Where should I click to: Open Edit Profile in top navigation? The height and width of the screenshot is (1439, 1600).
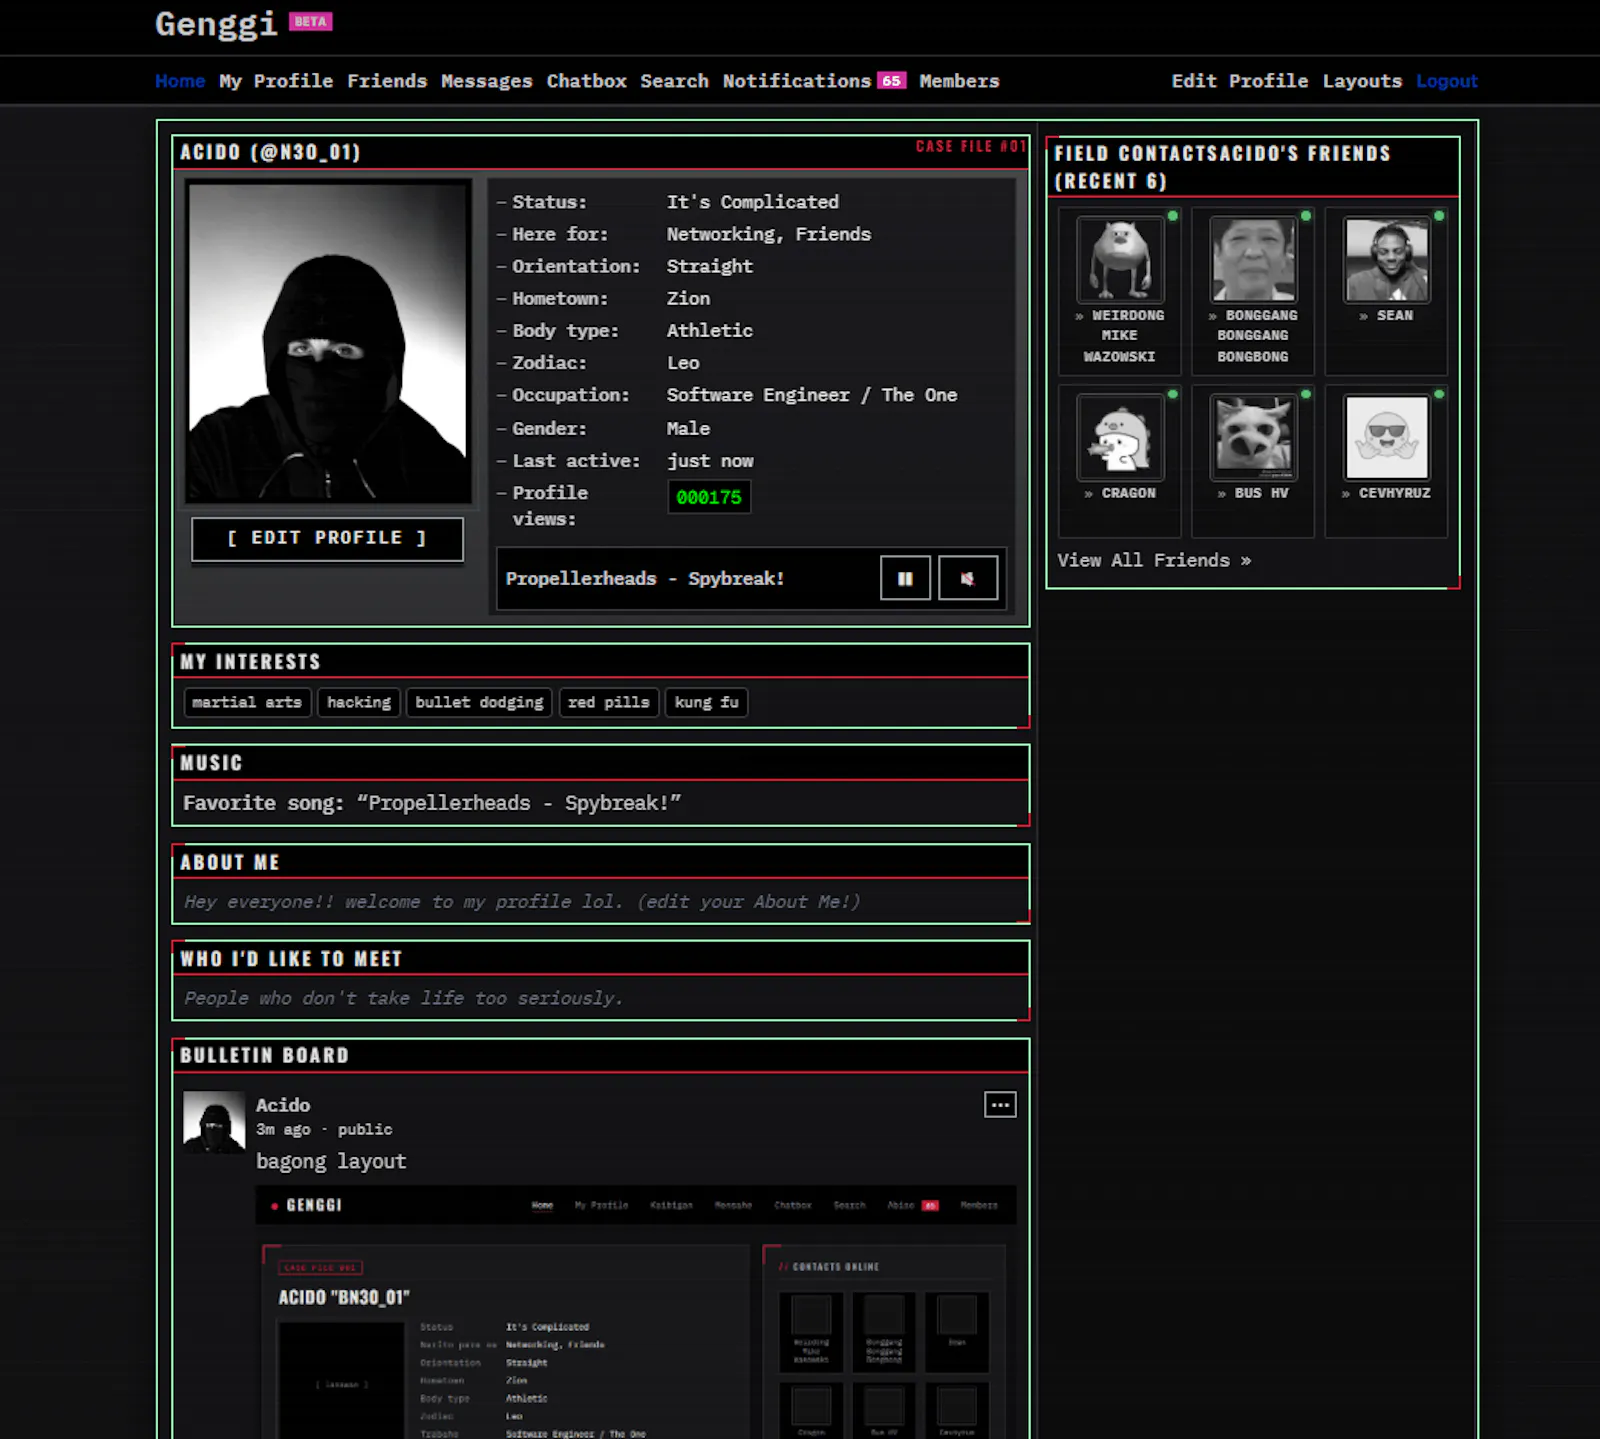(x=1240, y=81)
